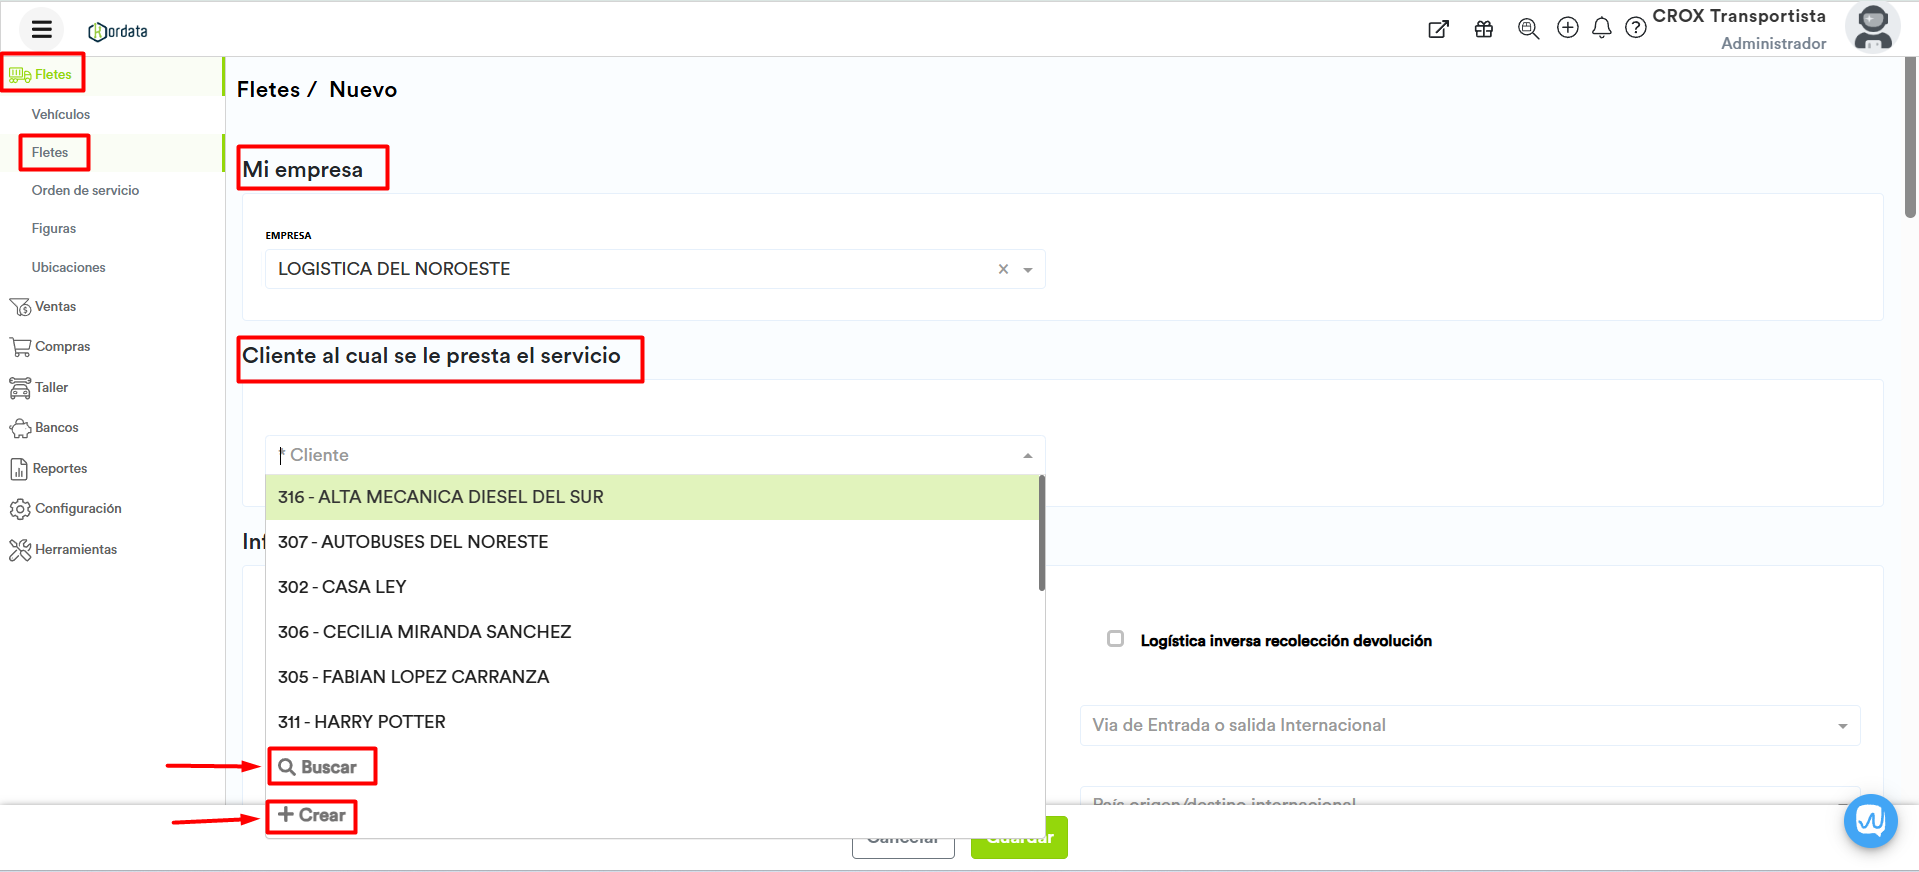Viewport: 1919px width, 872px height.
Task: Select Orden de servicio submenu item
Action: click(85, 191)
